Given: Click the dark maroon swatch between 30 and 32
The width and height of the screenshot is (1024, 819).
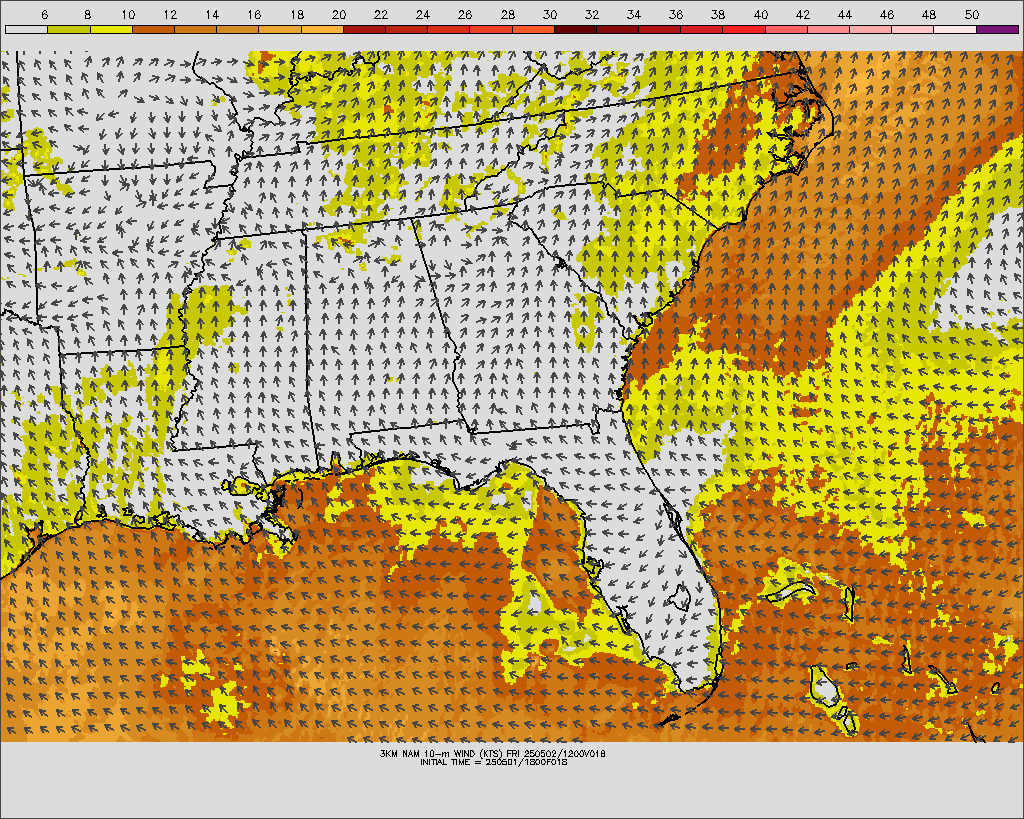Looking at the screenshot, I should click(575, 29).
